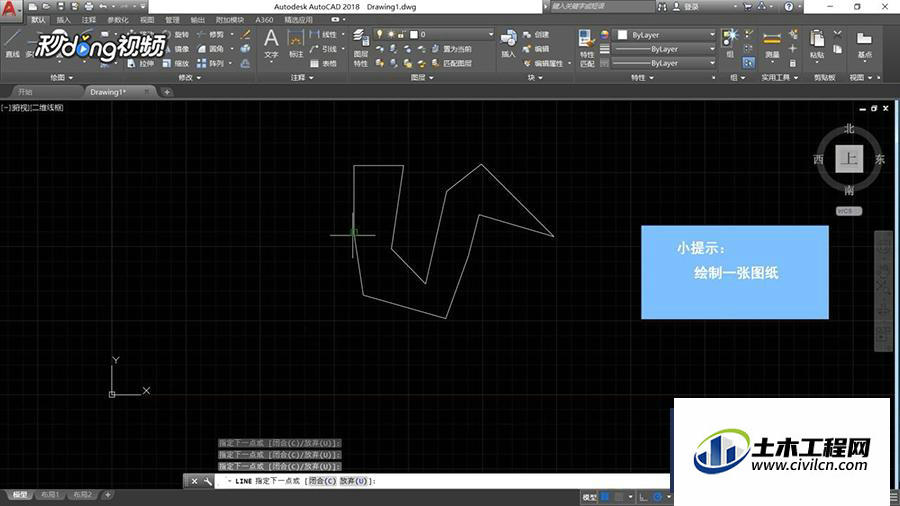Viewport: 900px width, 506px height.
Task: Expand the 实用工具 (Utilities) panel
Action: click(779, 77)
